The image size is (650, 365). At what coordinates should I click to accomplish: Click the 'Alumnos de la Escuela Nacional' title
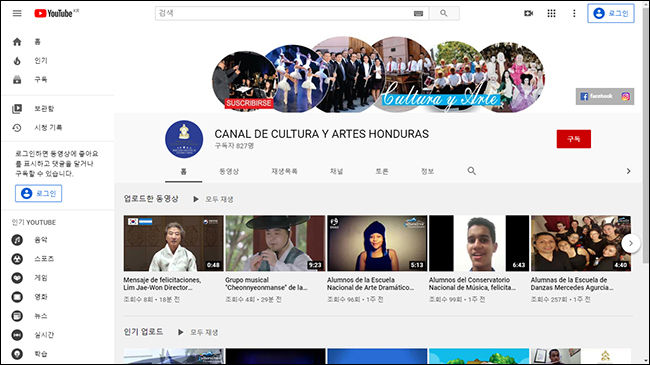coord(370,284)
